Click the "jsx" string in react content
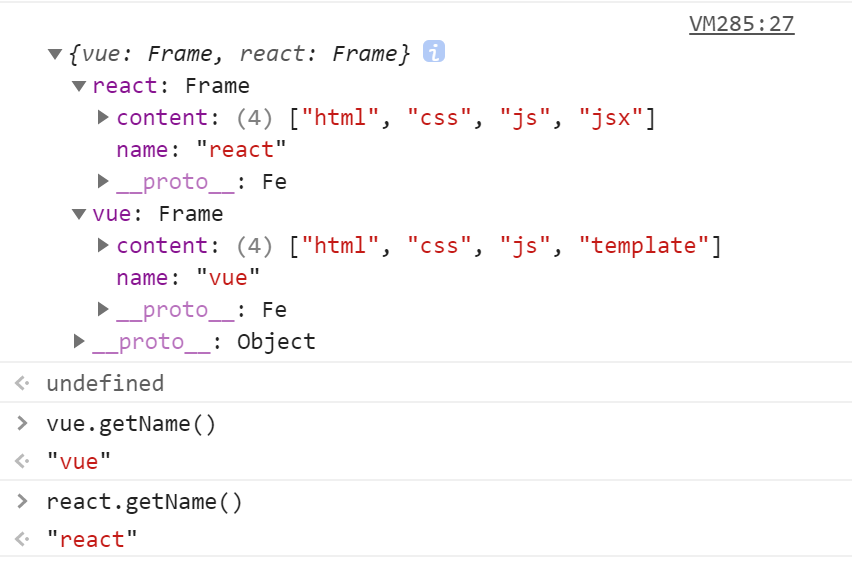The height and width of the screenshot is (563, 852). click(611, 117)
